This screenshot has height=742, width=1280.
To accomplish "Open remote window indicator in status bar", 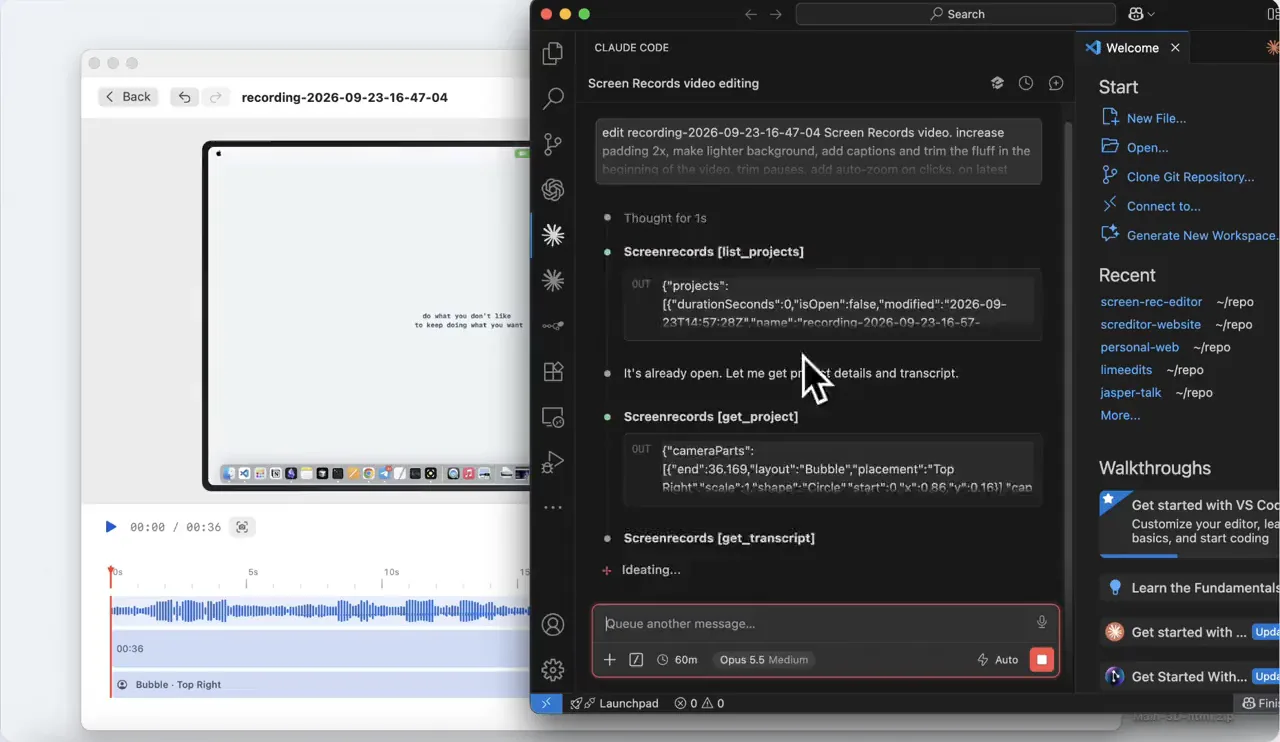I will pos(546,703).
